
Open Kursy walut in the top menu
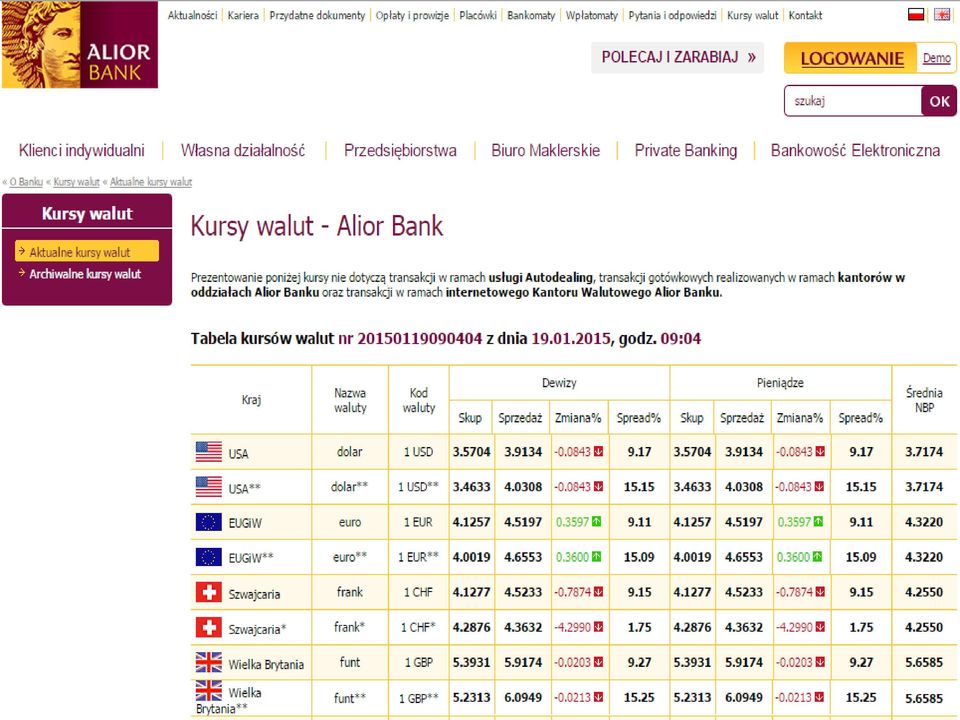[752, 15]
